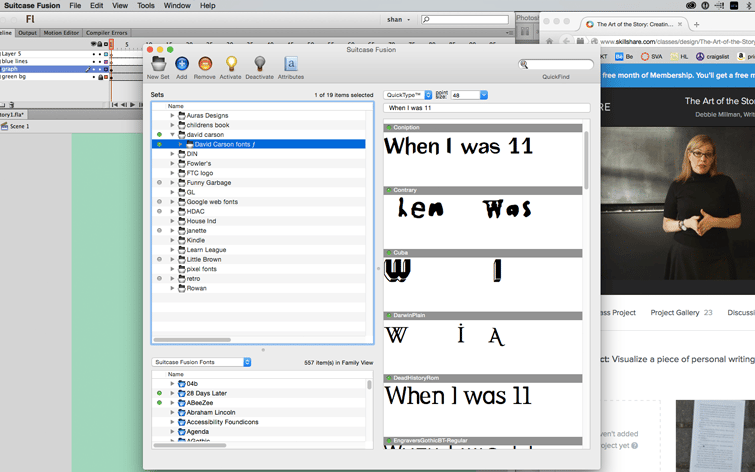Screen dimensions: 755x472
Task: Toggle activation dot for Google web fonts set
Action: click(x=159, y=202)
